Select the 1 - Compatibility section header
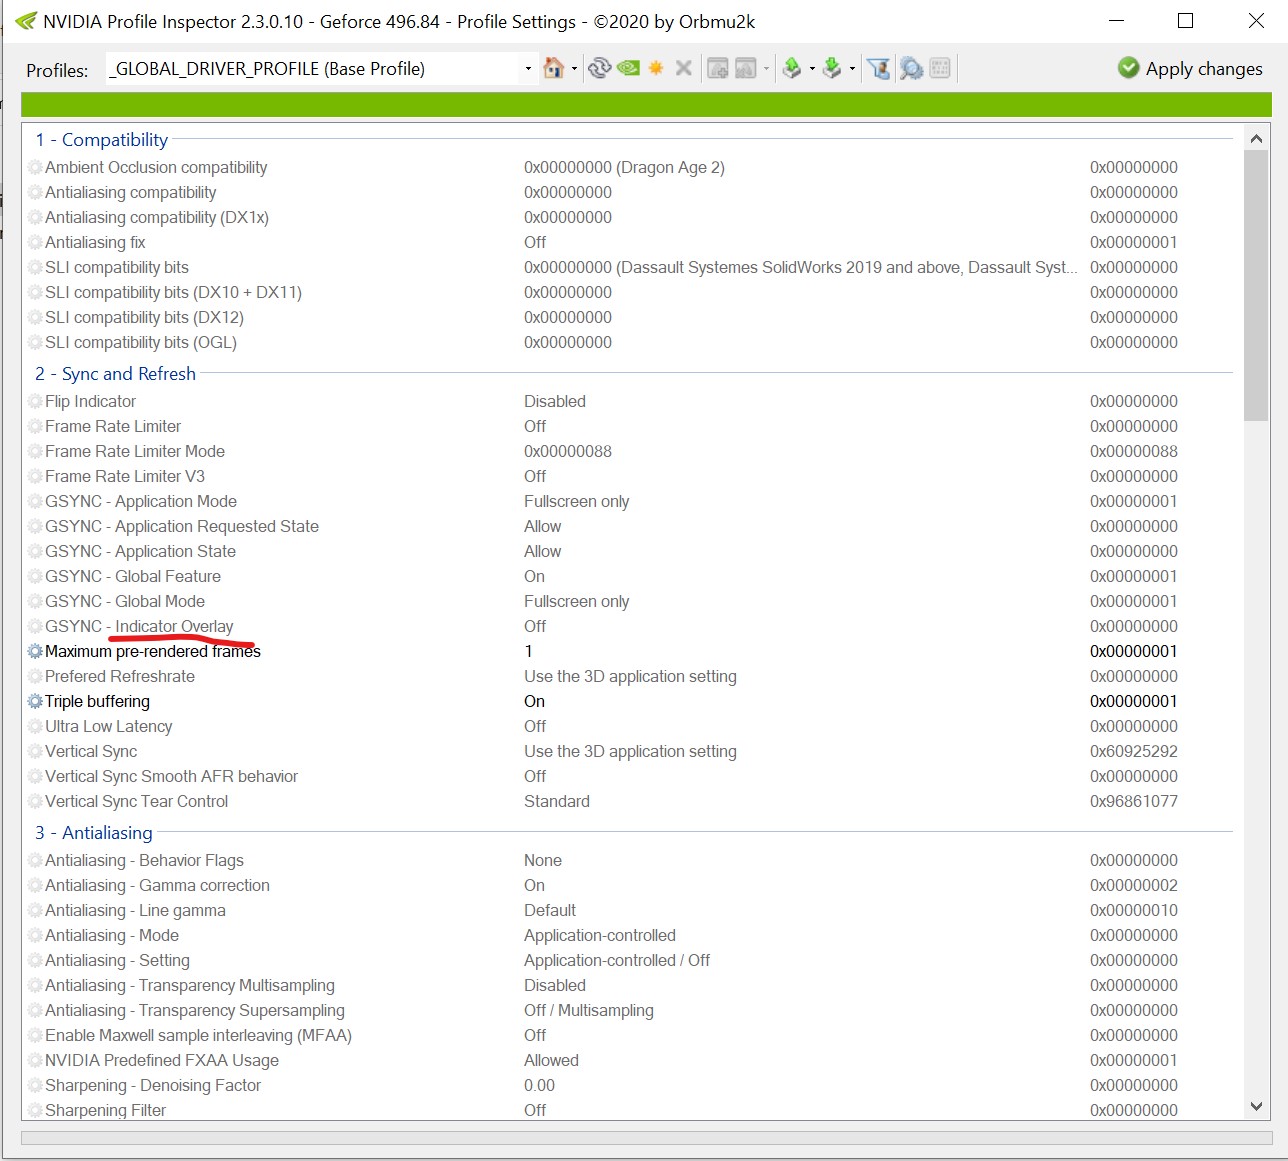 point(101,140)
